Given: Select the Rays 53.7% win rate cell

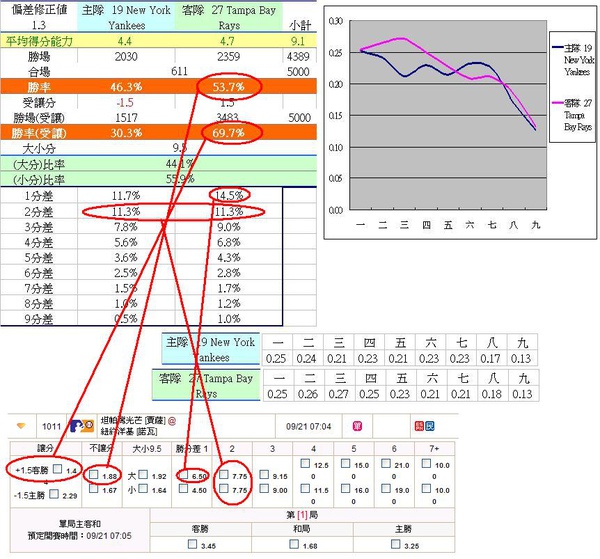Looking at the screenshot, I should point(228,87).
